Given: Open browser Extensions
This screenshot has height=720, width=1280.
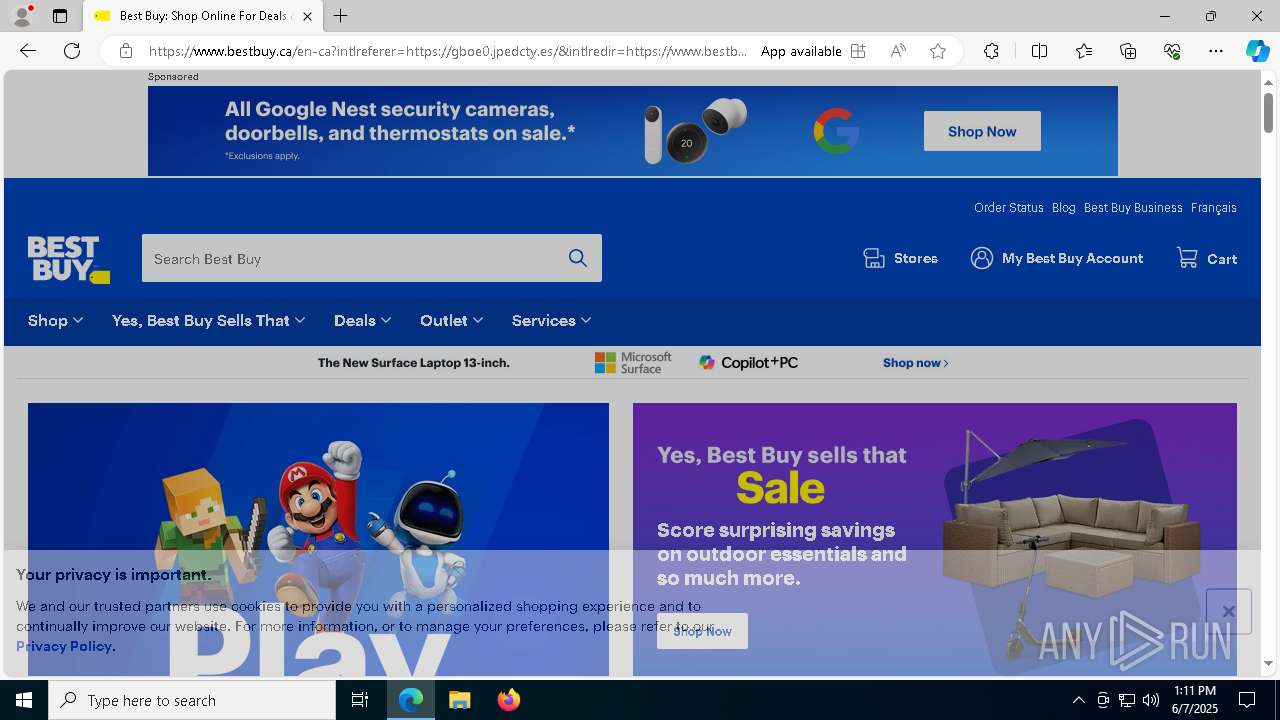Looking at the screenshot, I should click(991, 51).
